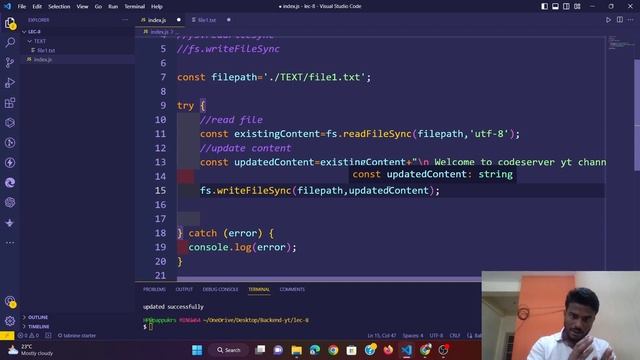Click the taskbar Search box

[x=229, y=350]
